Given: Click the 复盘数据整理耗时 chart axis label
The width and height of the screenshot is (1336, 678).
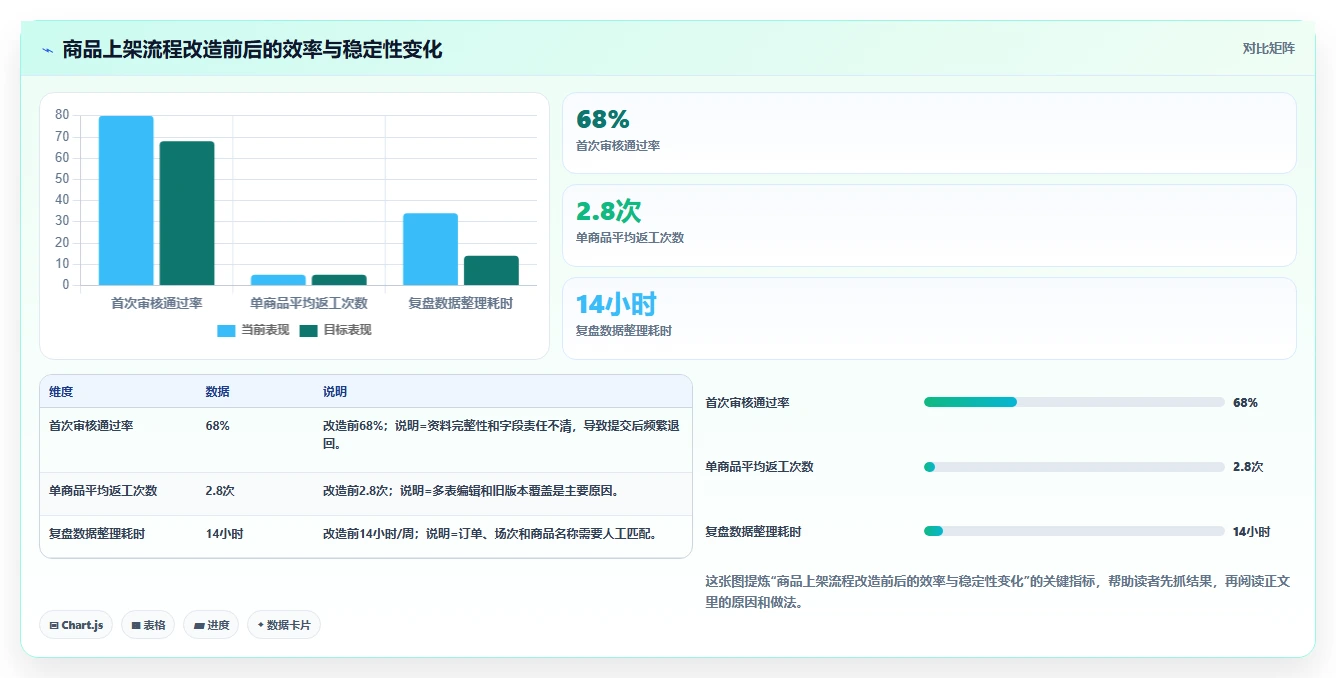Looking at the screenshot, I should (x=461, y=303).
